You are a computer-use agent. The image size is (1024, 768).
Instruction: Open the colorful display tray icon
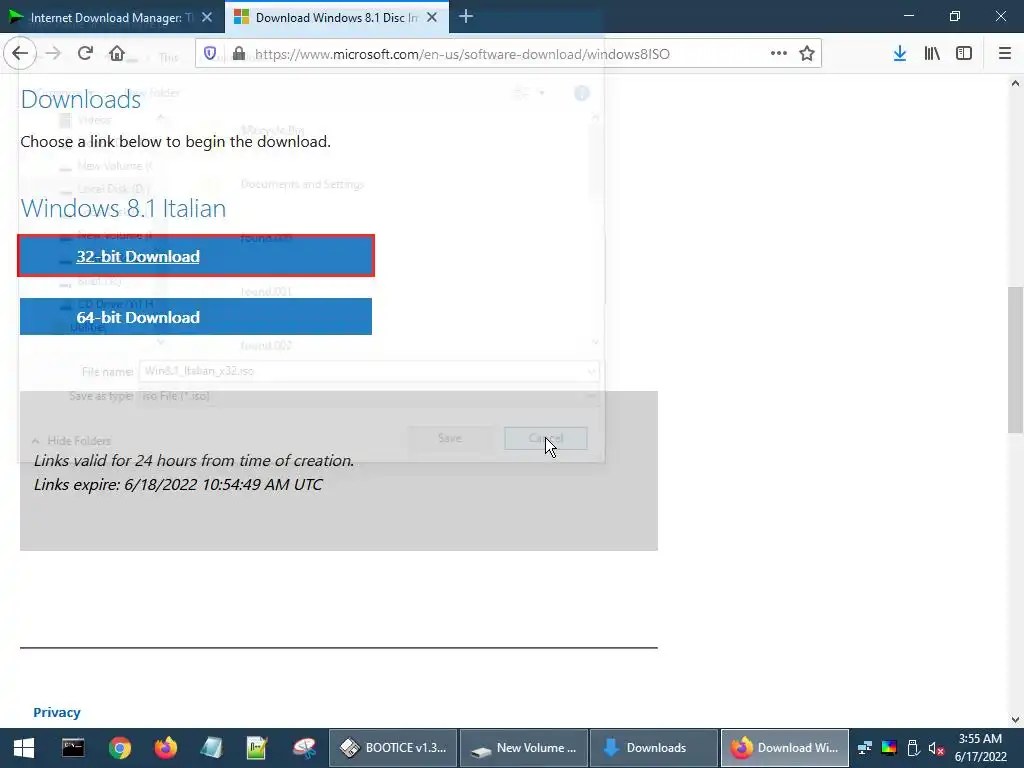click(x=889, y=748)
